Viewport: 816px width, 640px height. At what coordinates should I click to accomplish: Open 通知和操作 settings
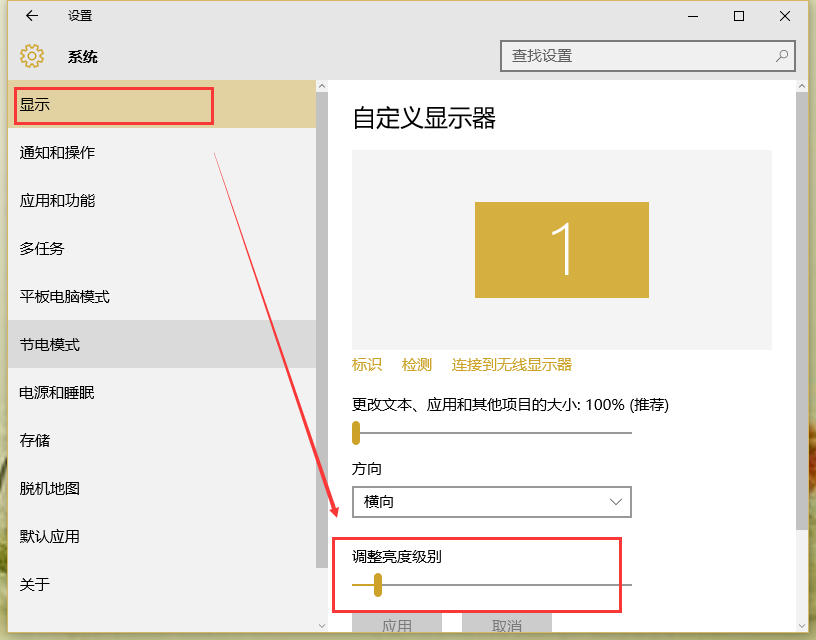(162, 152)
